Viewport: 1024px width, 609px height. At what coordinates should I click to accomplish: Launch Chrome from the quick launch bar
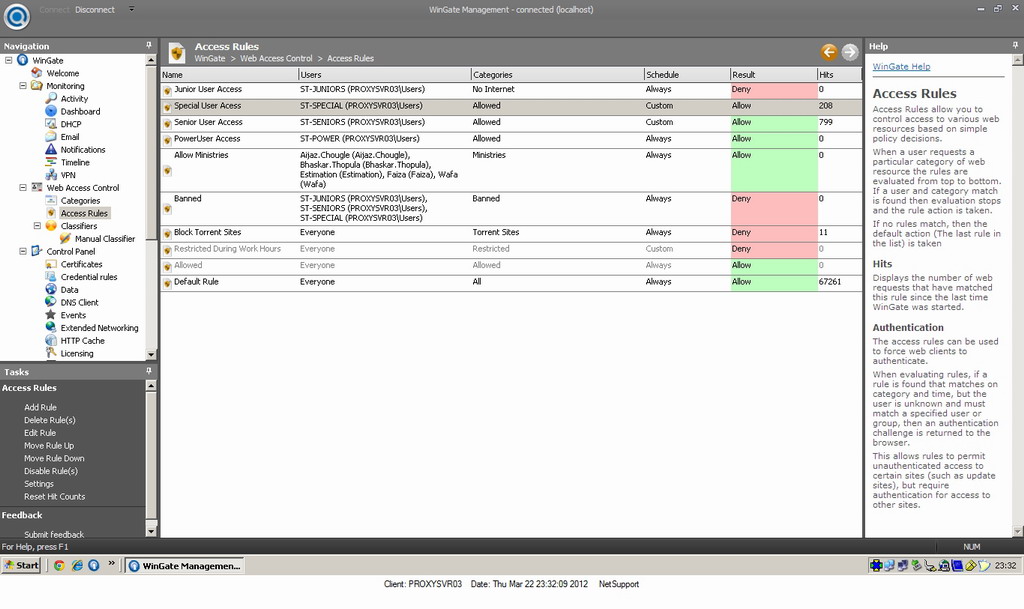click(x=59, y=565)
